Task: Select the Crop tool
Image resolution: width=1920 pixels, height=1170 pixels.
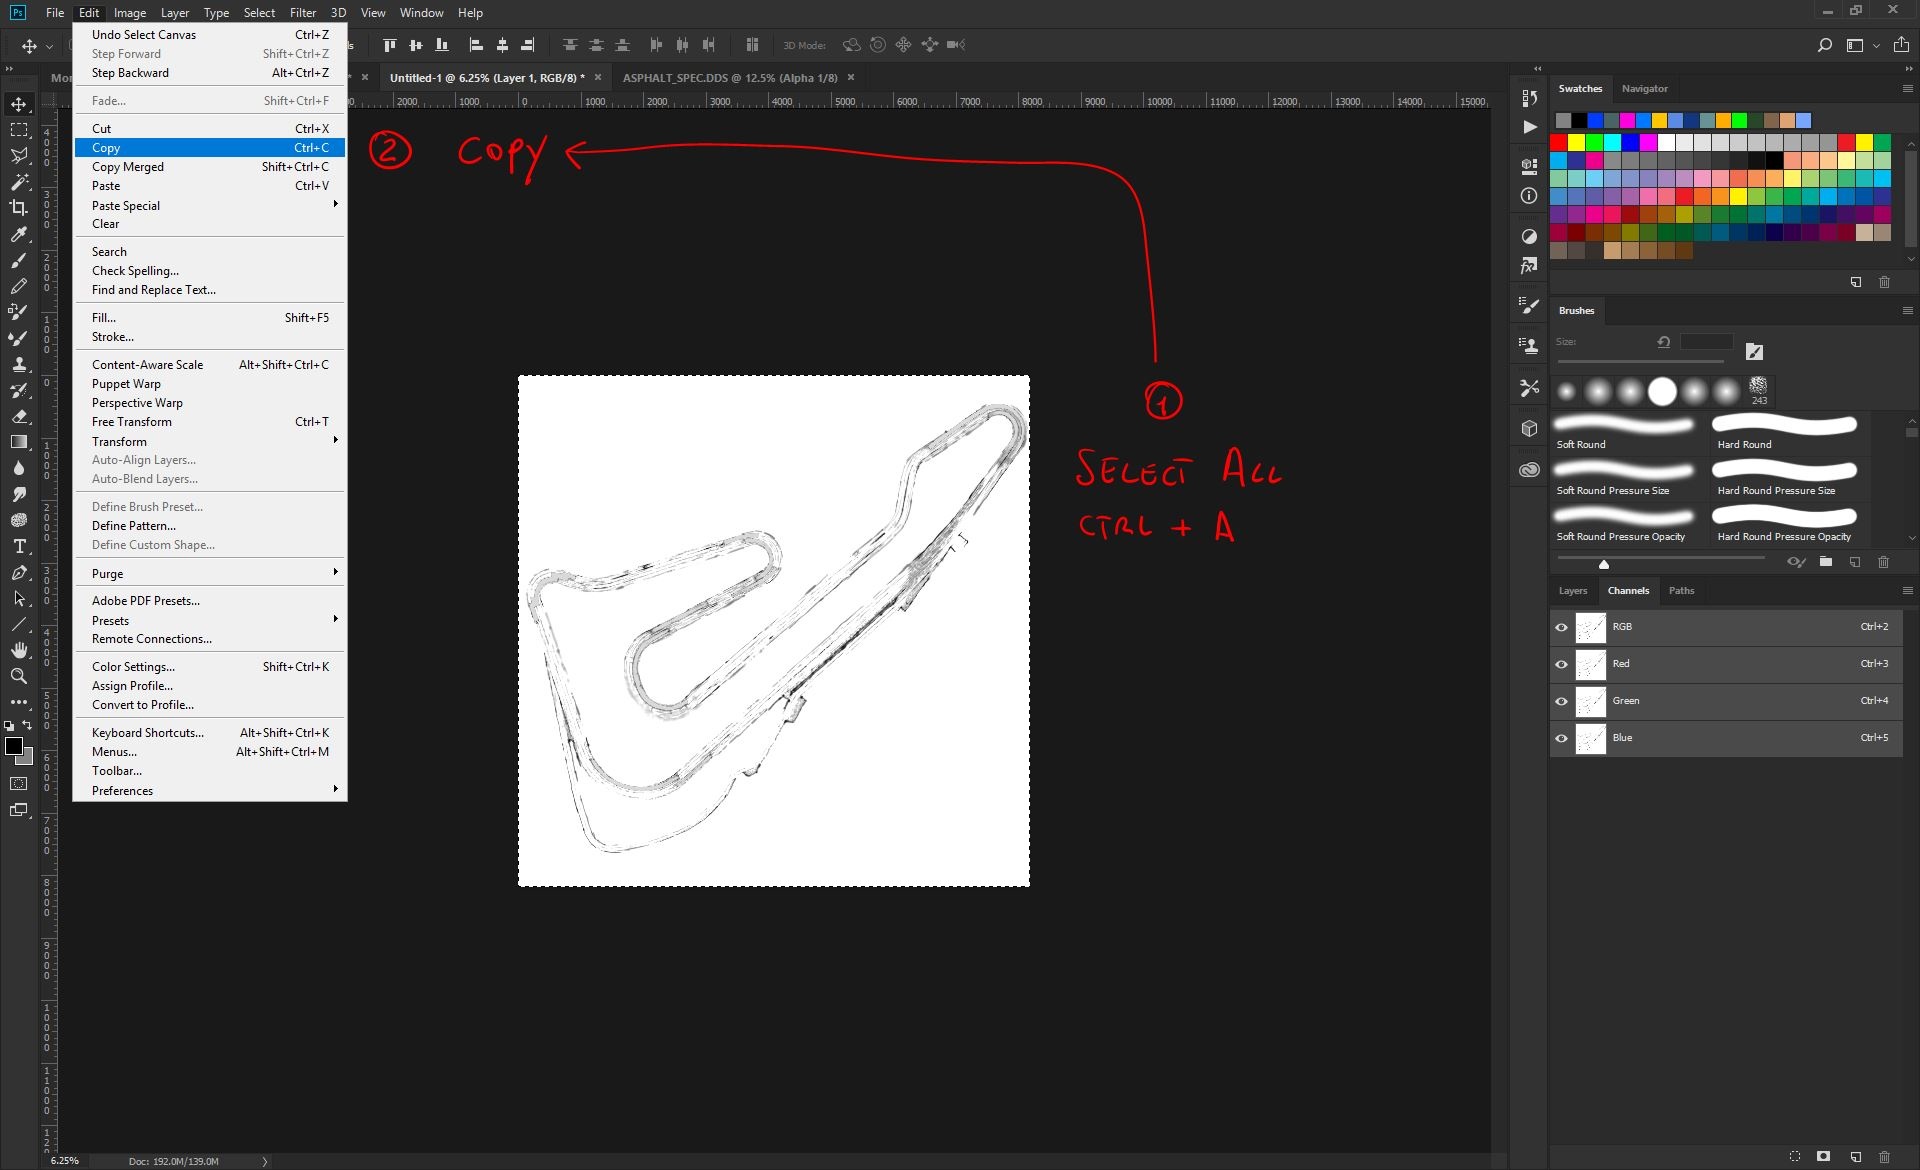Action: 19,208
